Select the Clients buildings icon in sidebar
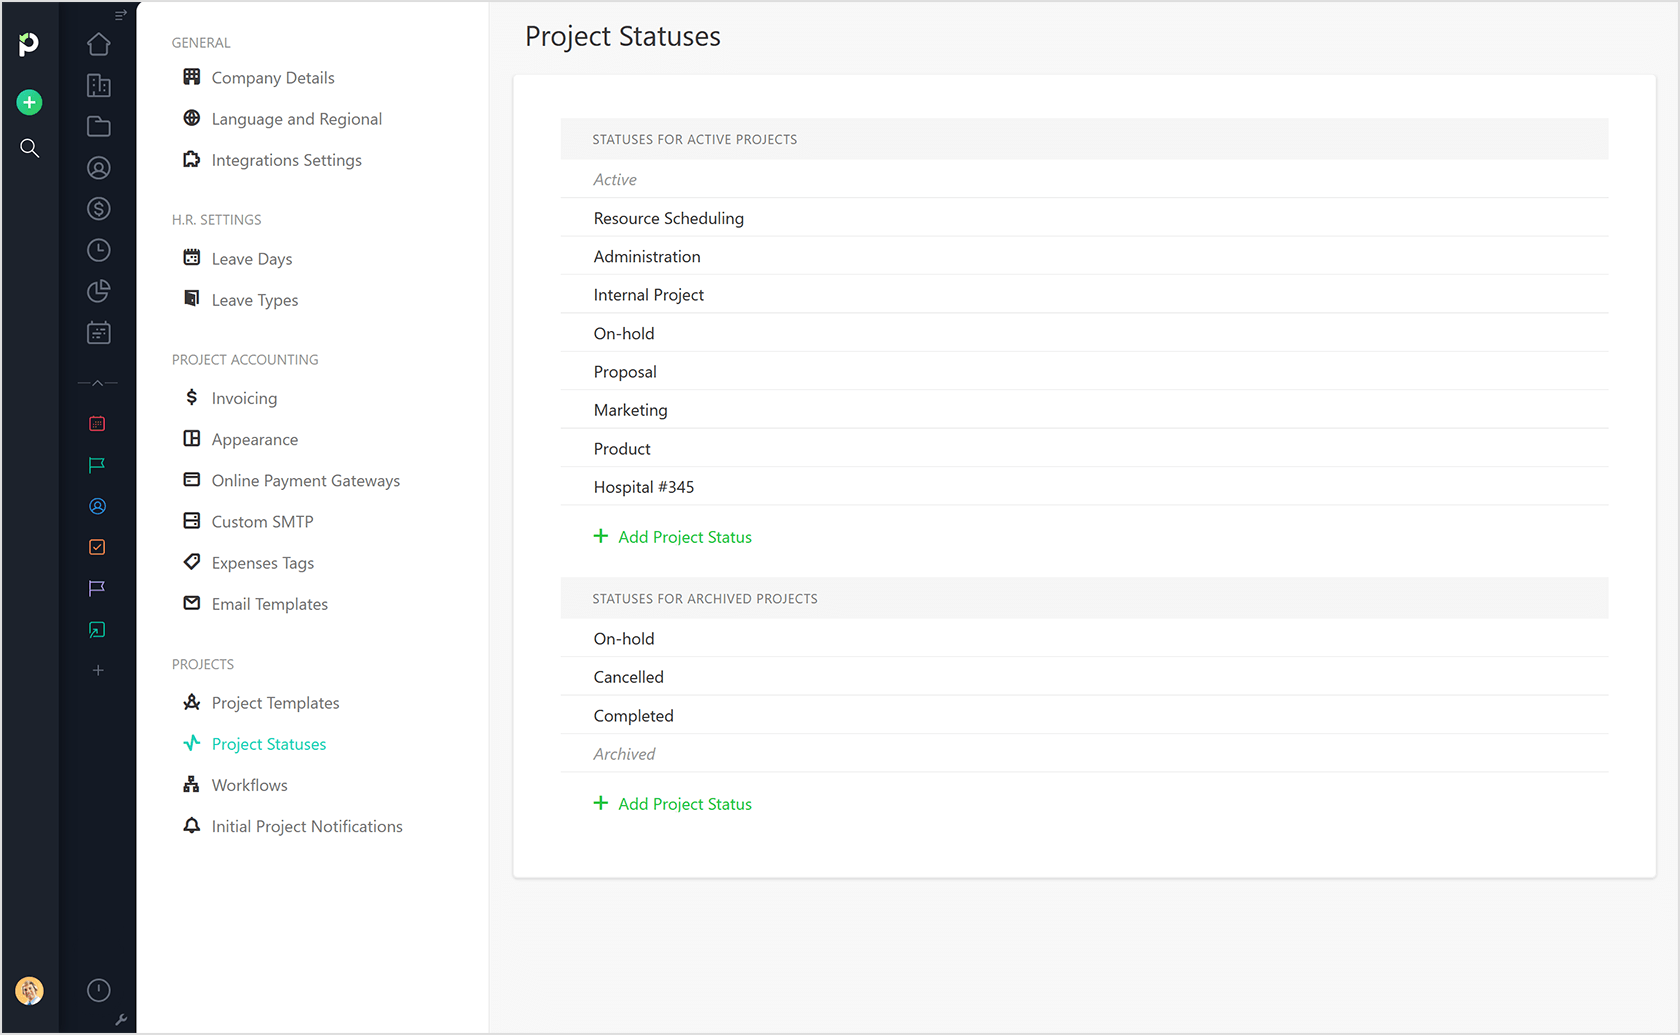This screenshot has width=1680, height=1035. 98,85
